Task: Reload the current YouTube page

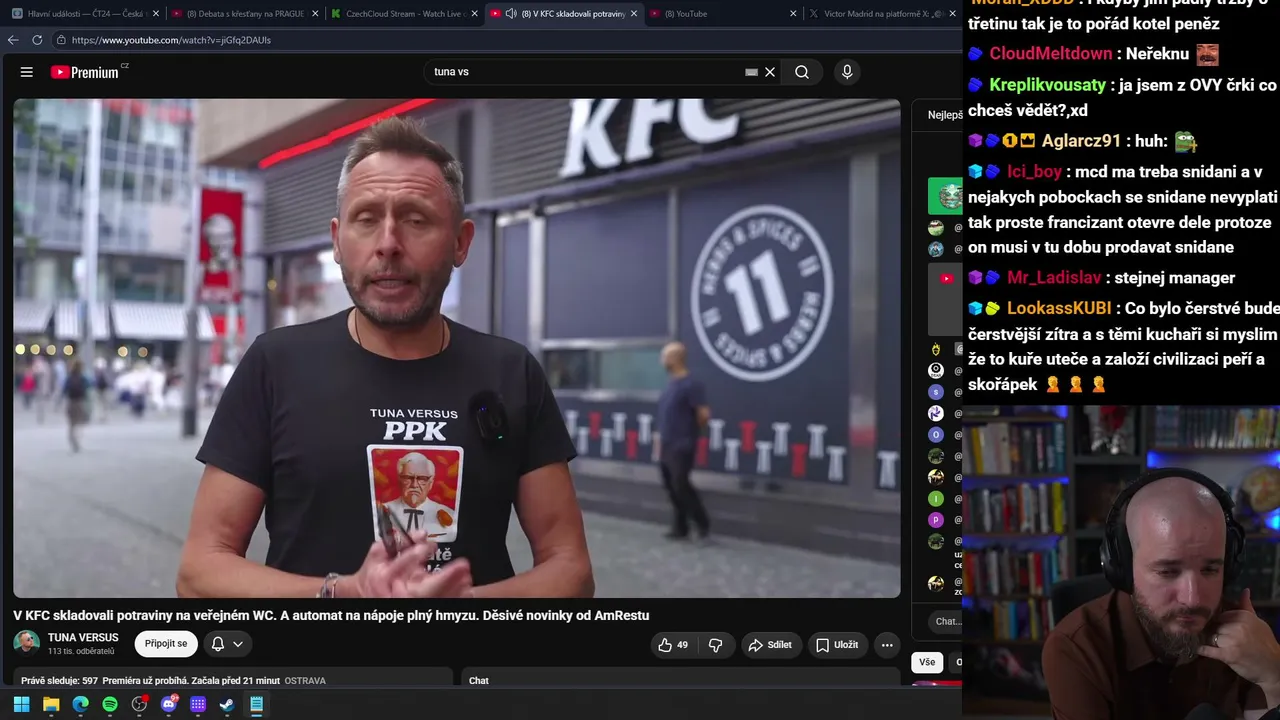Action: pyautogui.click(x=37, y=40)
